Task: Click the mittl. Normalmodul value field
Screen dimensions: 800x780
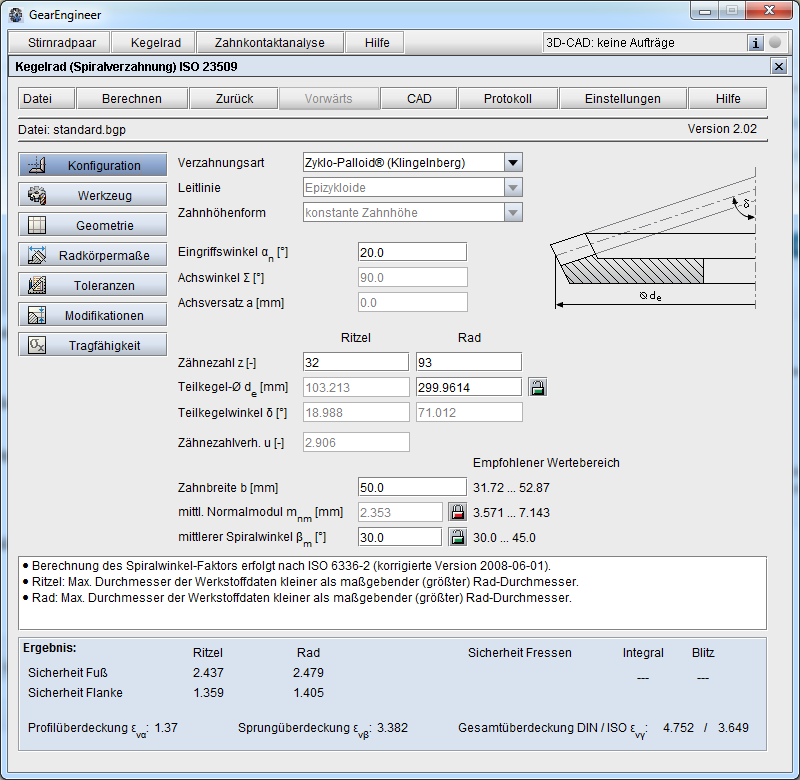Action: [400, 512]
